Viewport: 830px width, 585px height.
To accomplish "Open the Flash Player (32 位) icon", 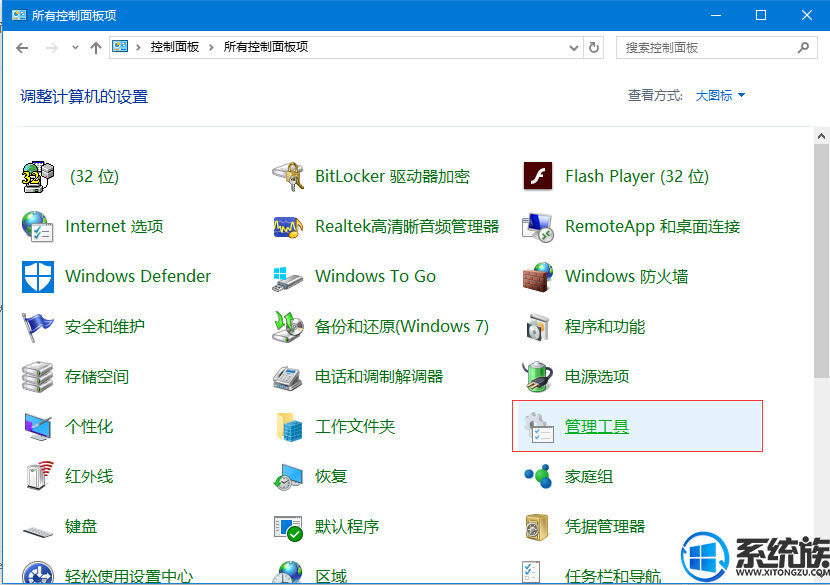I will pyautogui.click(x=538, y=176).
